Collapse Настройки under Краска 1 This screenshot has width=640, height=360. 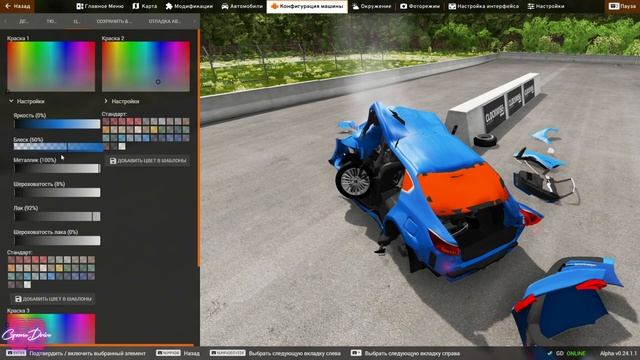click(x=27, y=101)
